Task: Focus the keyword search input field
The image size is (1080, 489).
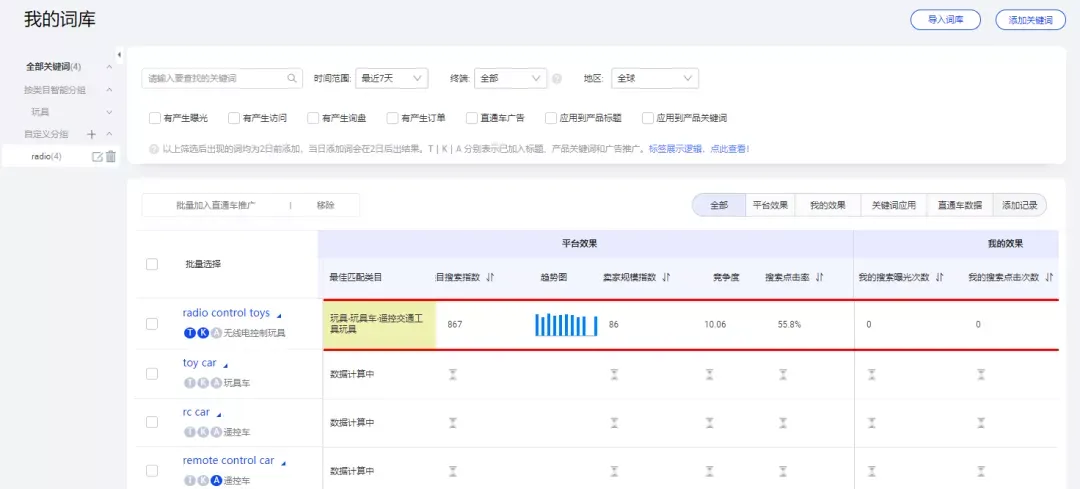Action: point(222,79)
